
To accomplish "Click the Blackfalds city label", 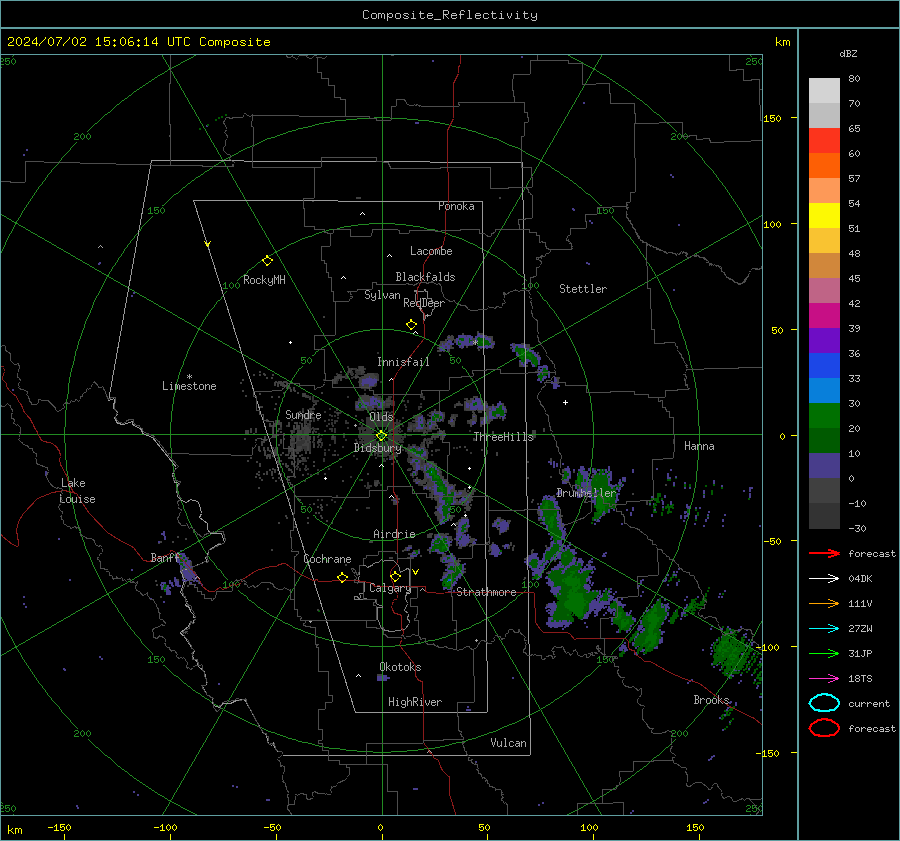I will click(x=425, y=277).
